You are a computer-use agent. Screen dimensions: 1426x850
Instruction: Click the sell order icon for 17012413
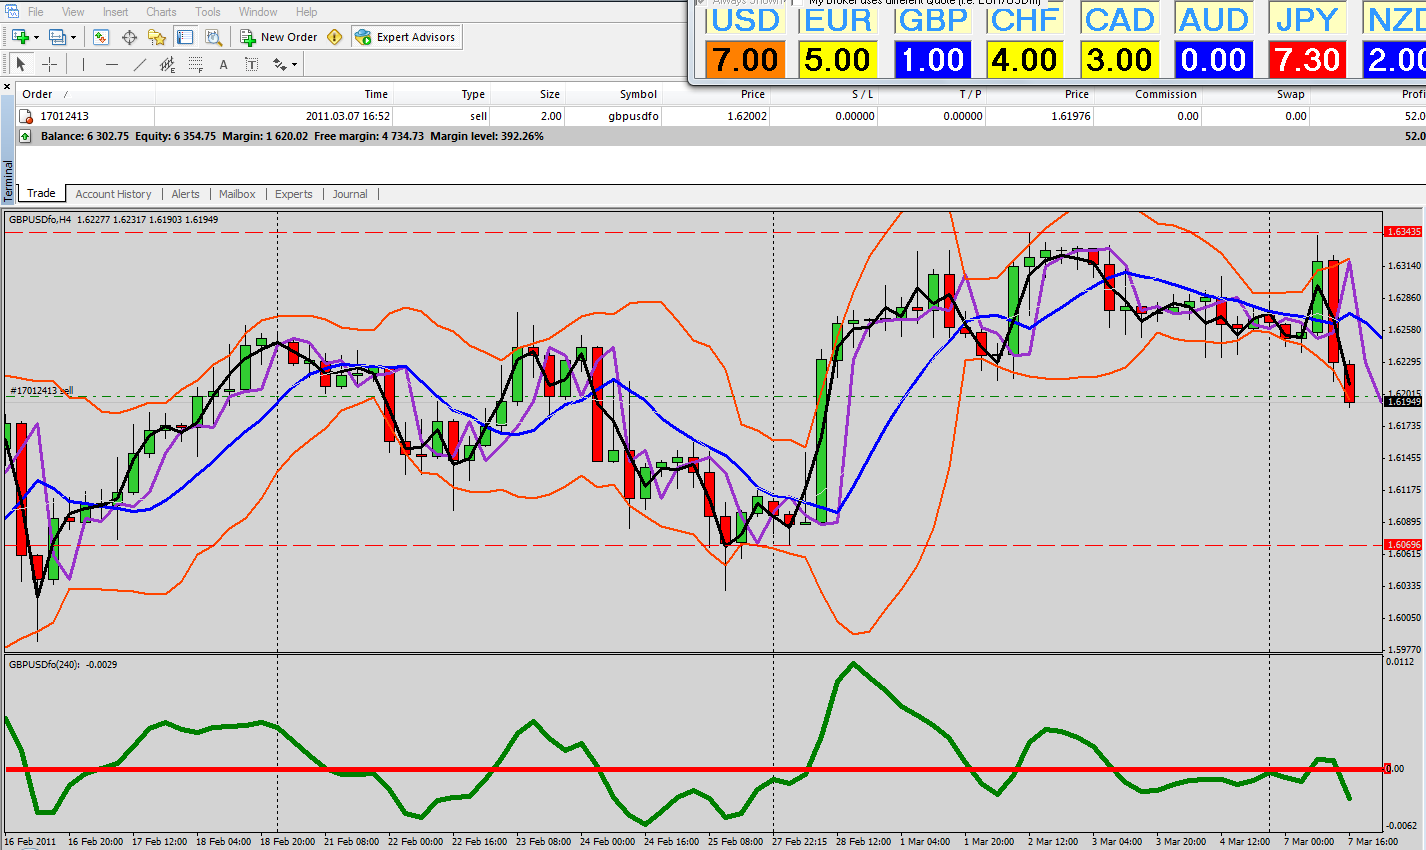(x=27, y=117)
